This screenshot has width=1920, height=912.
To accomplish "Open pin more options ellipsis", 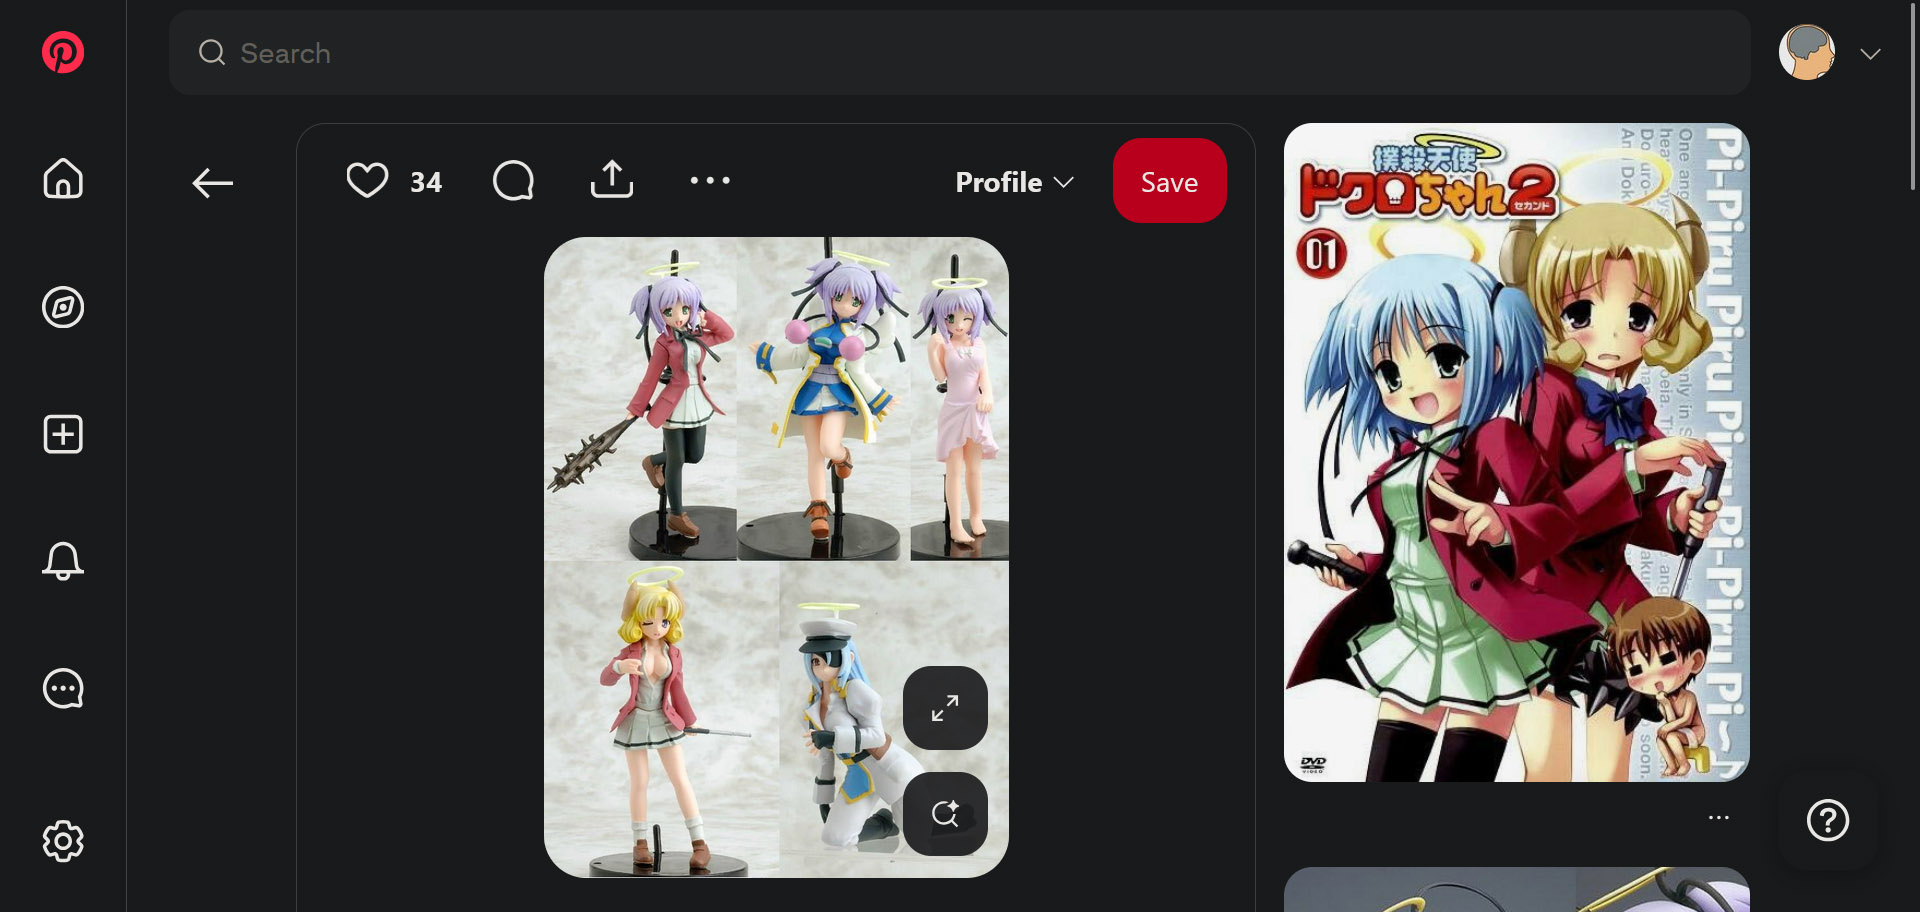I will [710, 181].
